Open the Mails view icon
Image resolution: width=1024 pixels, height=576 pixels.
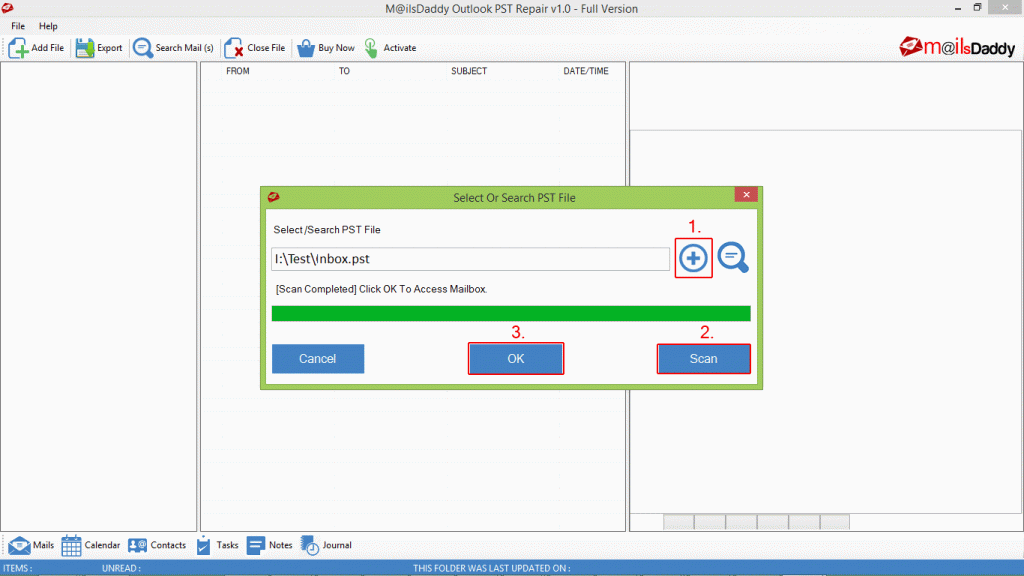click(x=19, y=545)
